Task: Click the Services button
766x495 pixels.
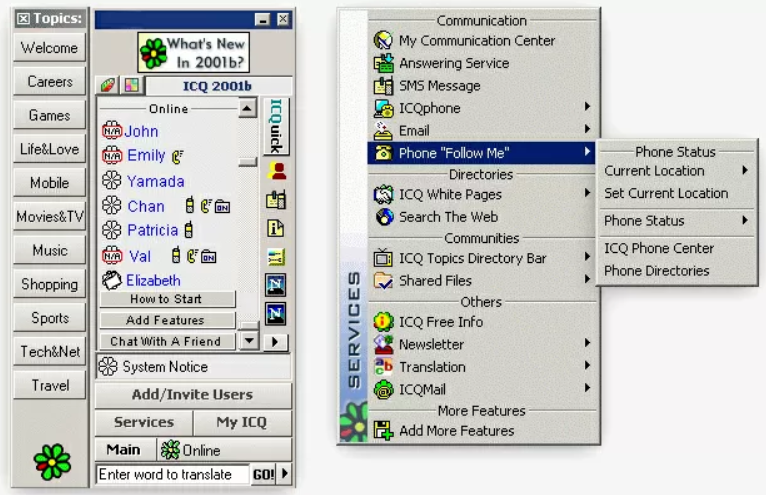Action: coord(144,422)
